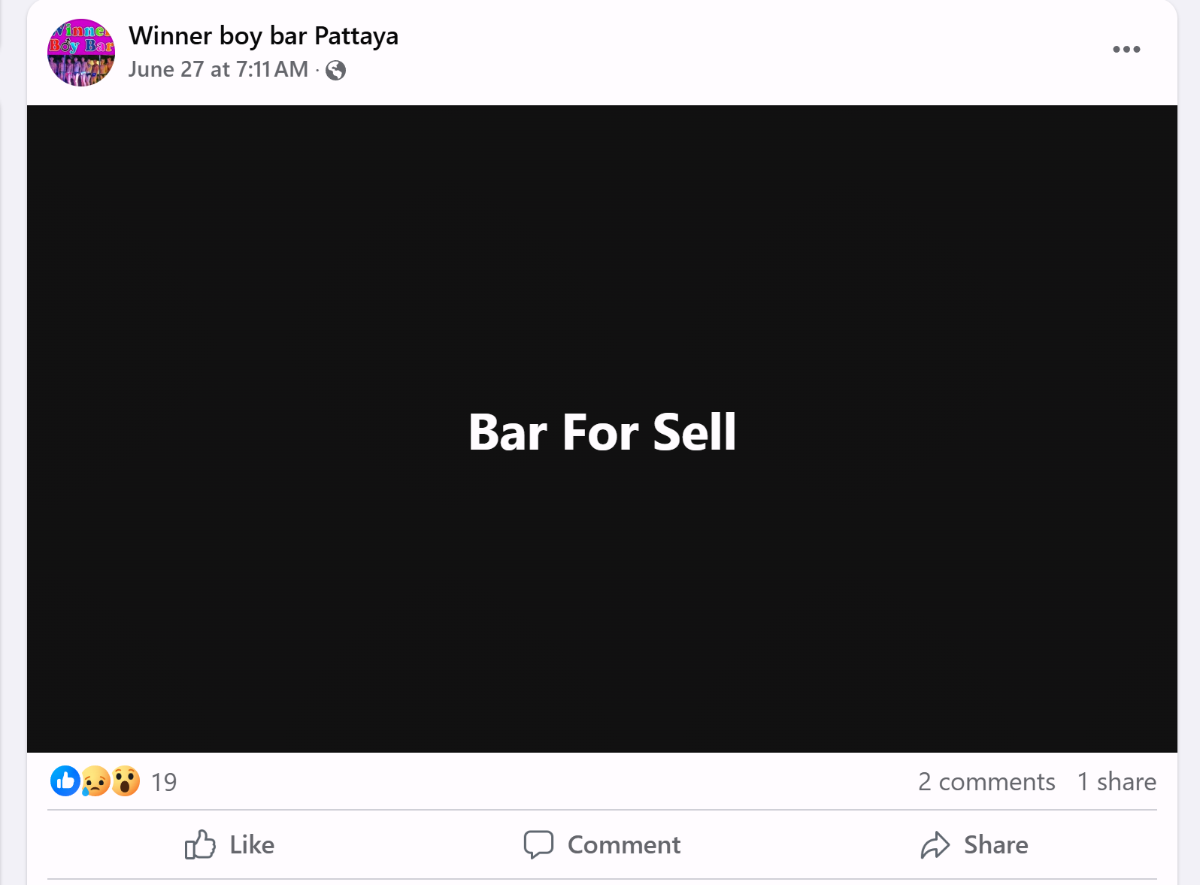
Task: Open the three-dots post options menu
Action: (x=1126, y=50)
